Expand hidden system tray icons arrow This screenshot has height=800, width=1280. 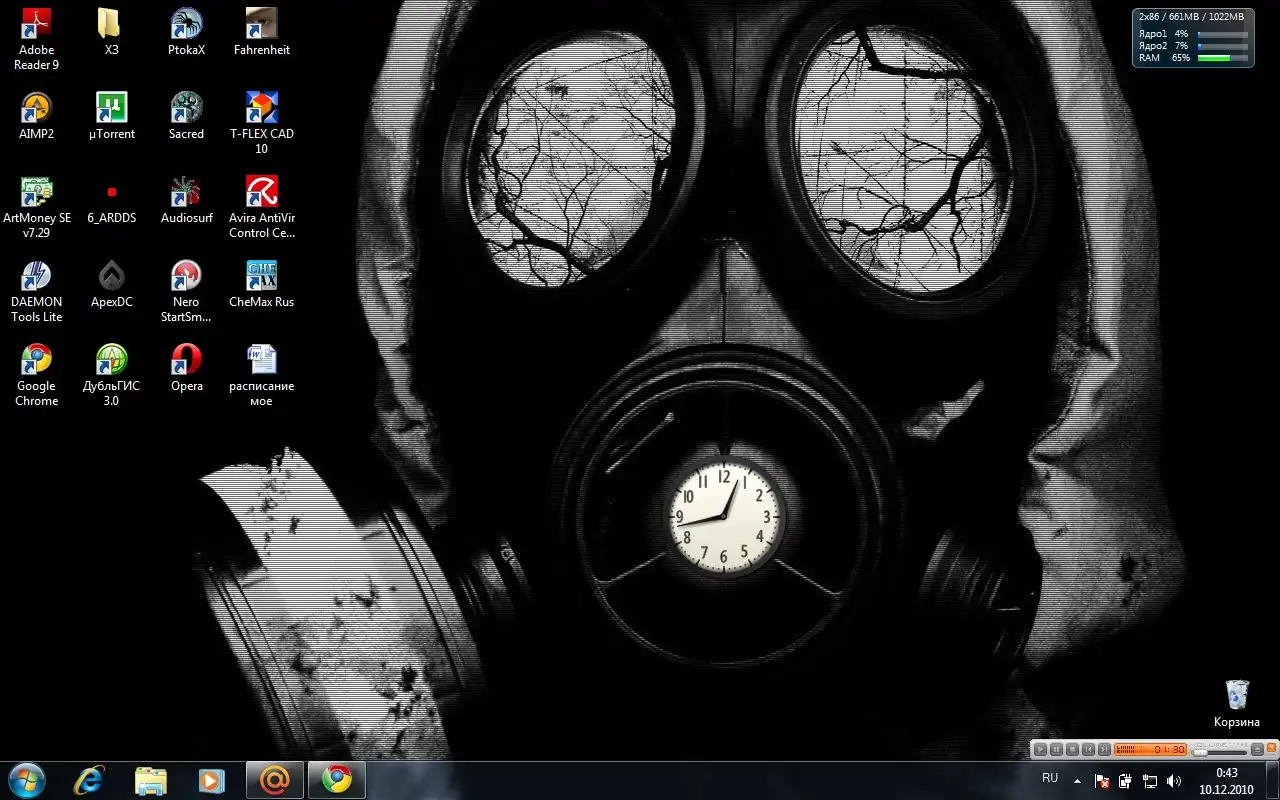pyautogui.click(x=1077, y=780)
